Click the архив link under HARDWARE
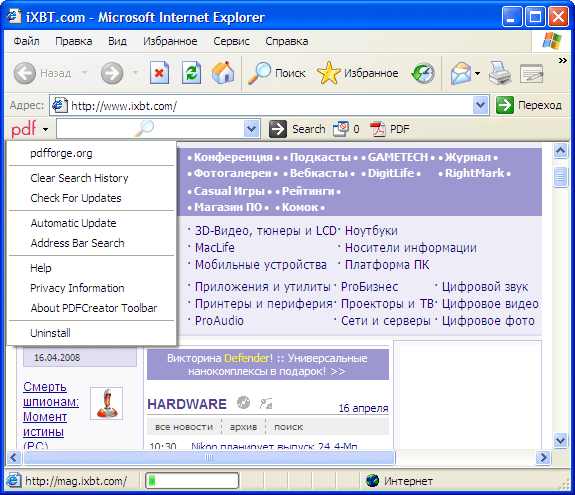This screenshot has width=575, height=495. [x=243, y=427]
